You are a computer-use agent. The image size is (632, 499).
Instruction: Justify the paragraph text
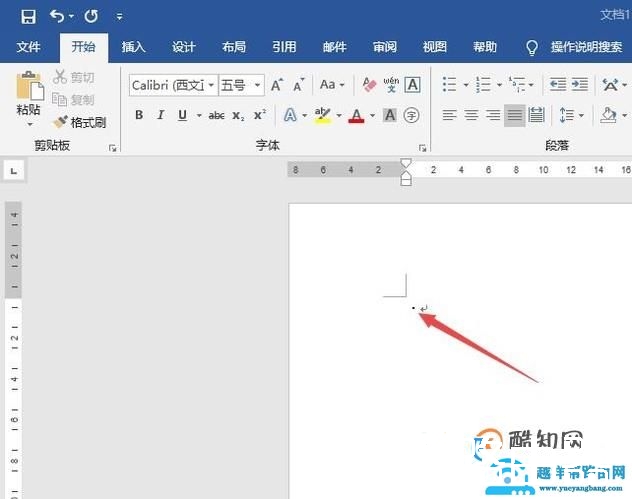[515, 115]
